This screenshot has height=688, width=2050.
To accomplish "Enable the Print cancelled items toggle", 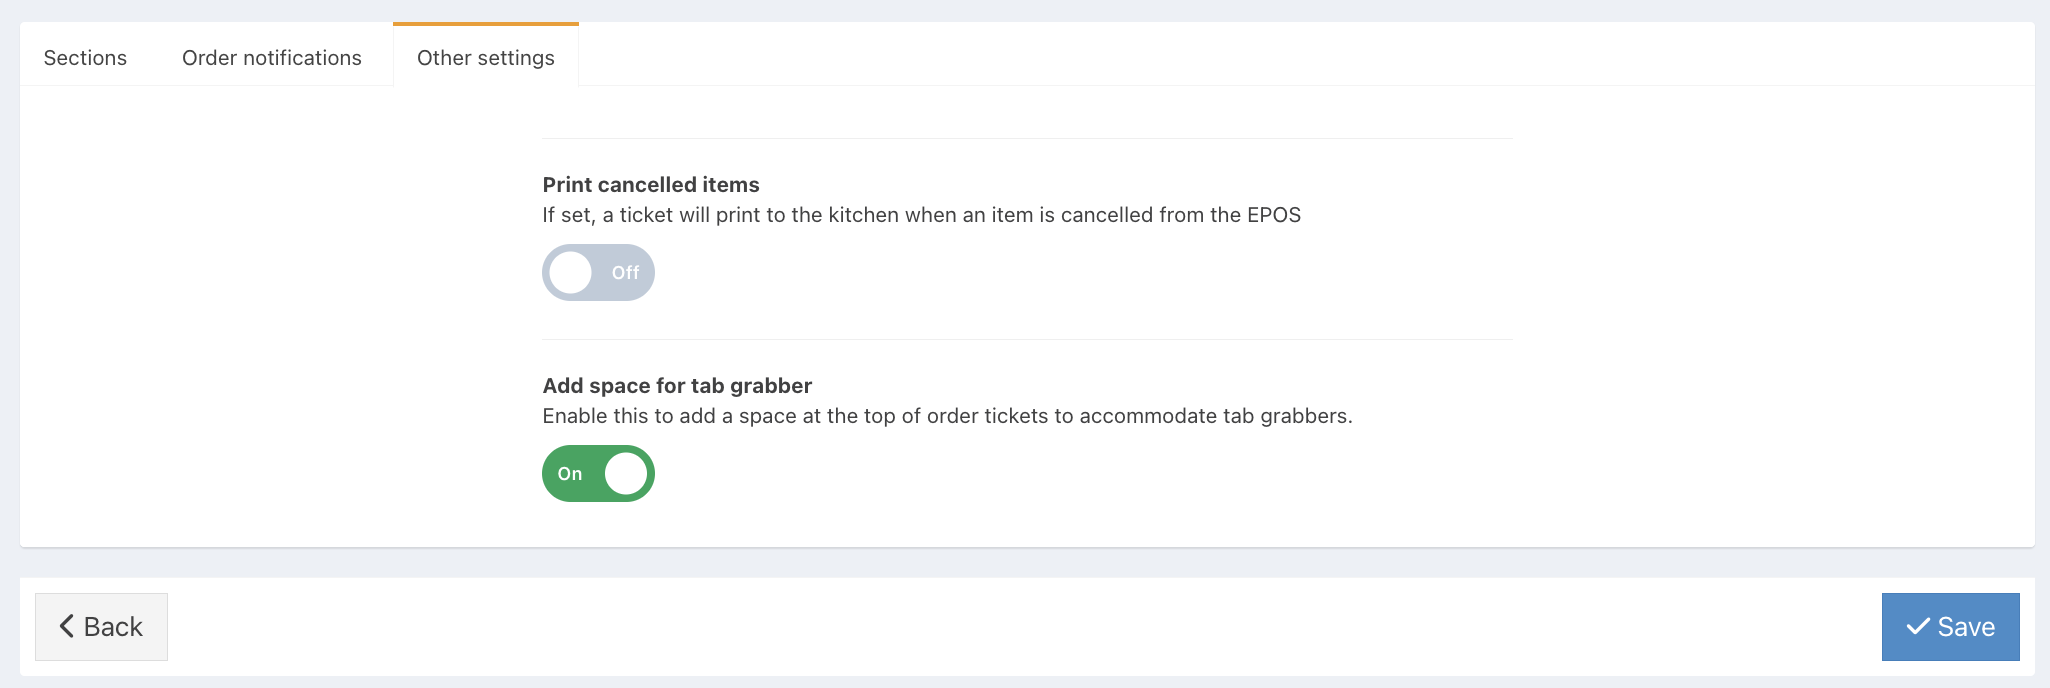I will (x=598, y=273).
